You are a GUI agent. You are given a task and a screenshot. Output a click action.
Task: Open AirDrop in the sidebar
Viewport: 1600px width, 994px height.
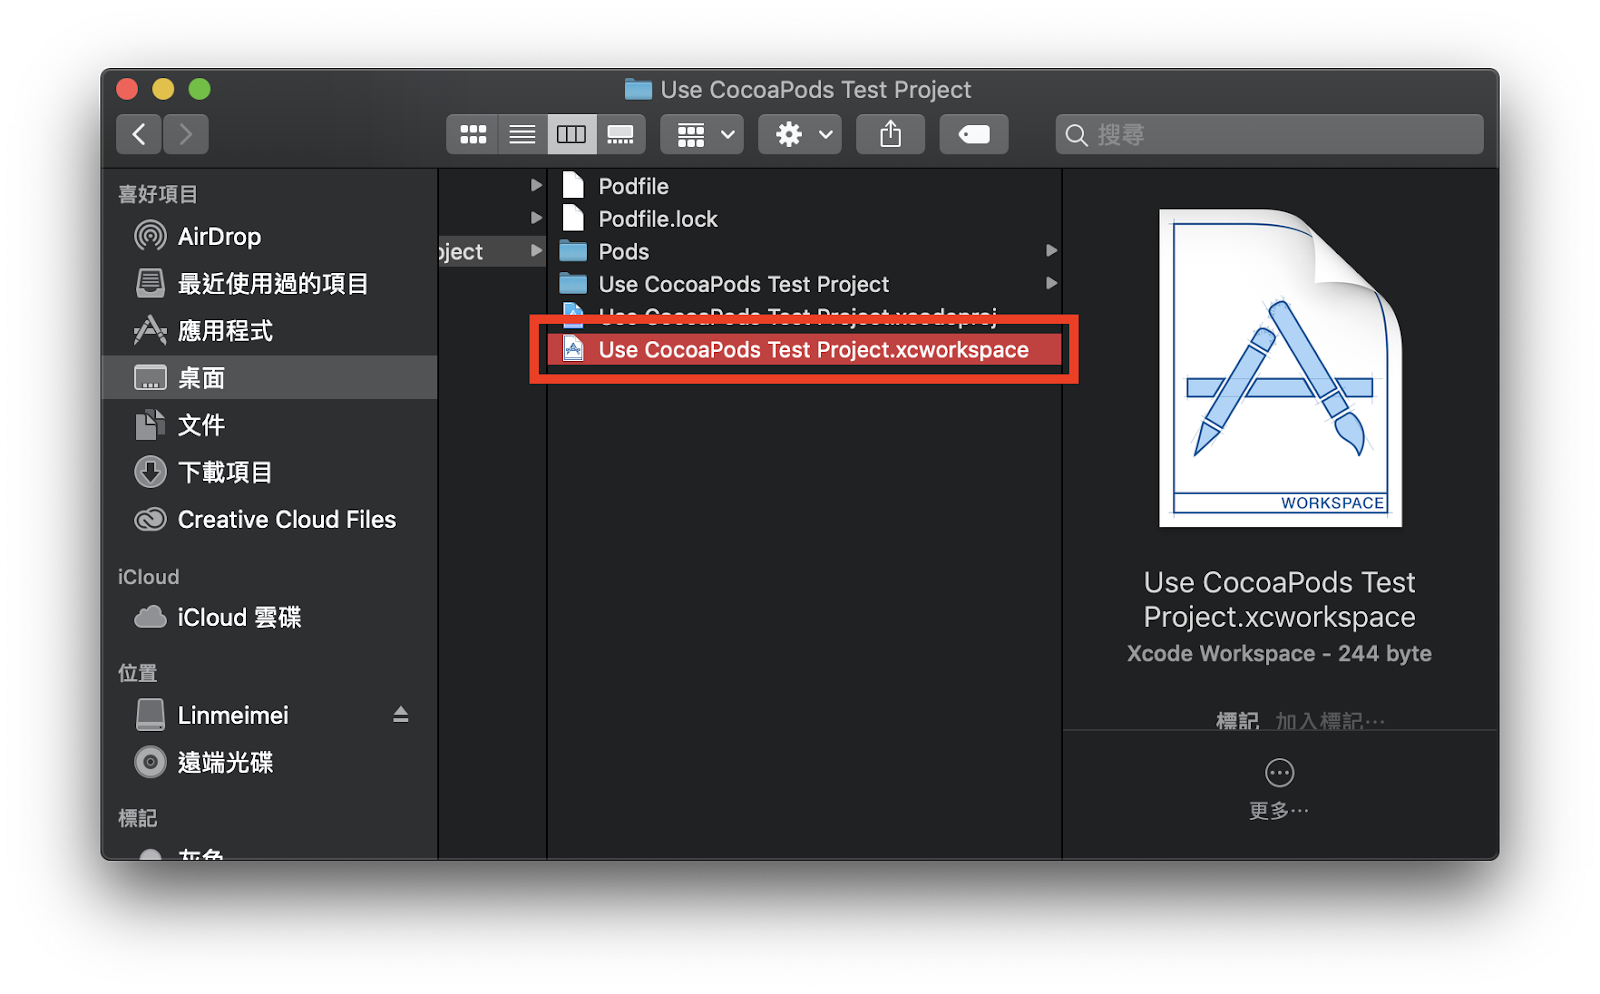[268, 236]
